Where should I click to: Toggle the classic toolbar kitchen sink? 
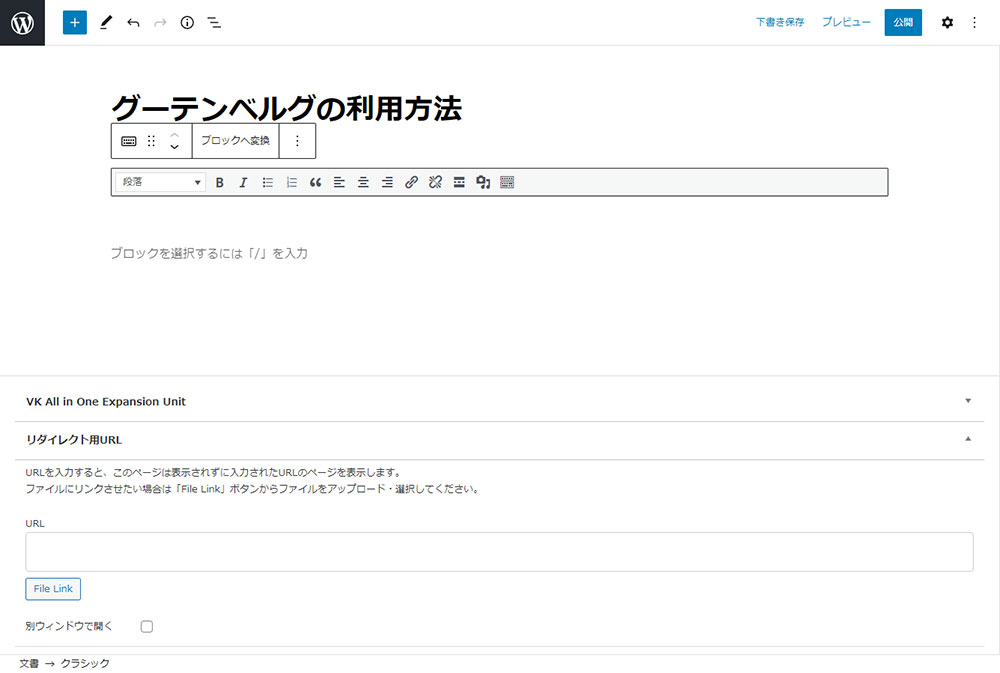[x=507, y=182]
